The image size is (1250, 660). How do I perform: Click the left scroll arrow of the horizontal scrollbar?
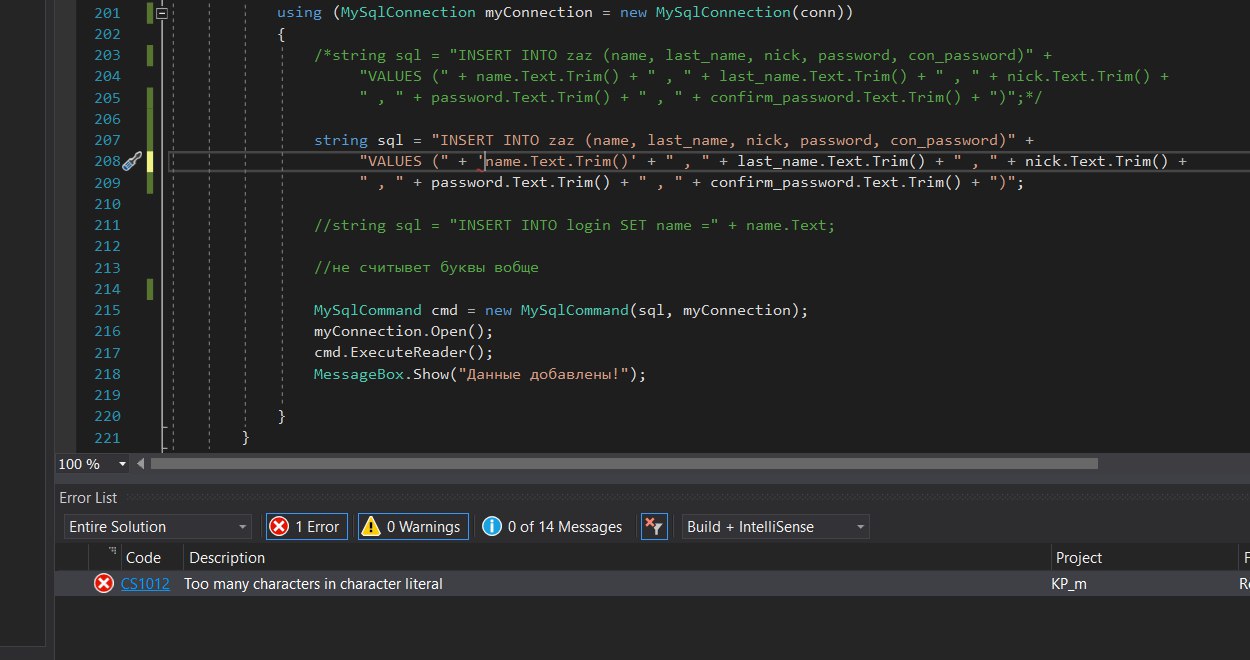point(140,464)
